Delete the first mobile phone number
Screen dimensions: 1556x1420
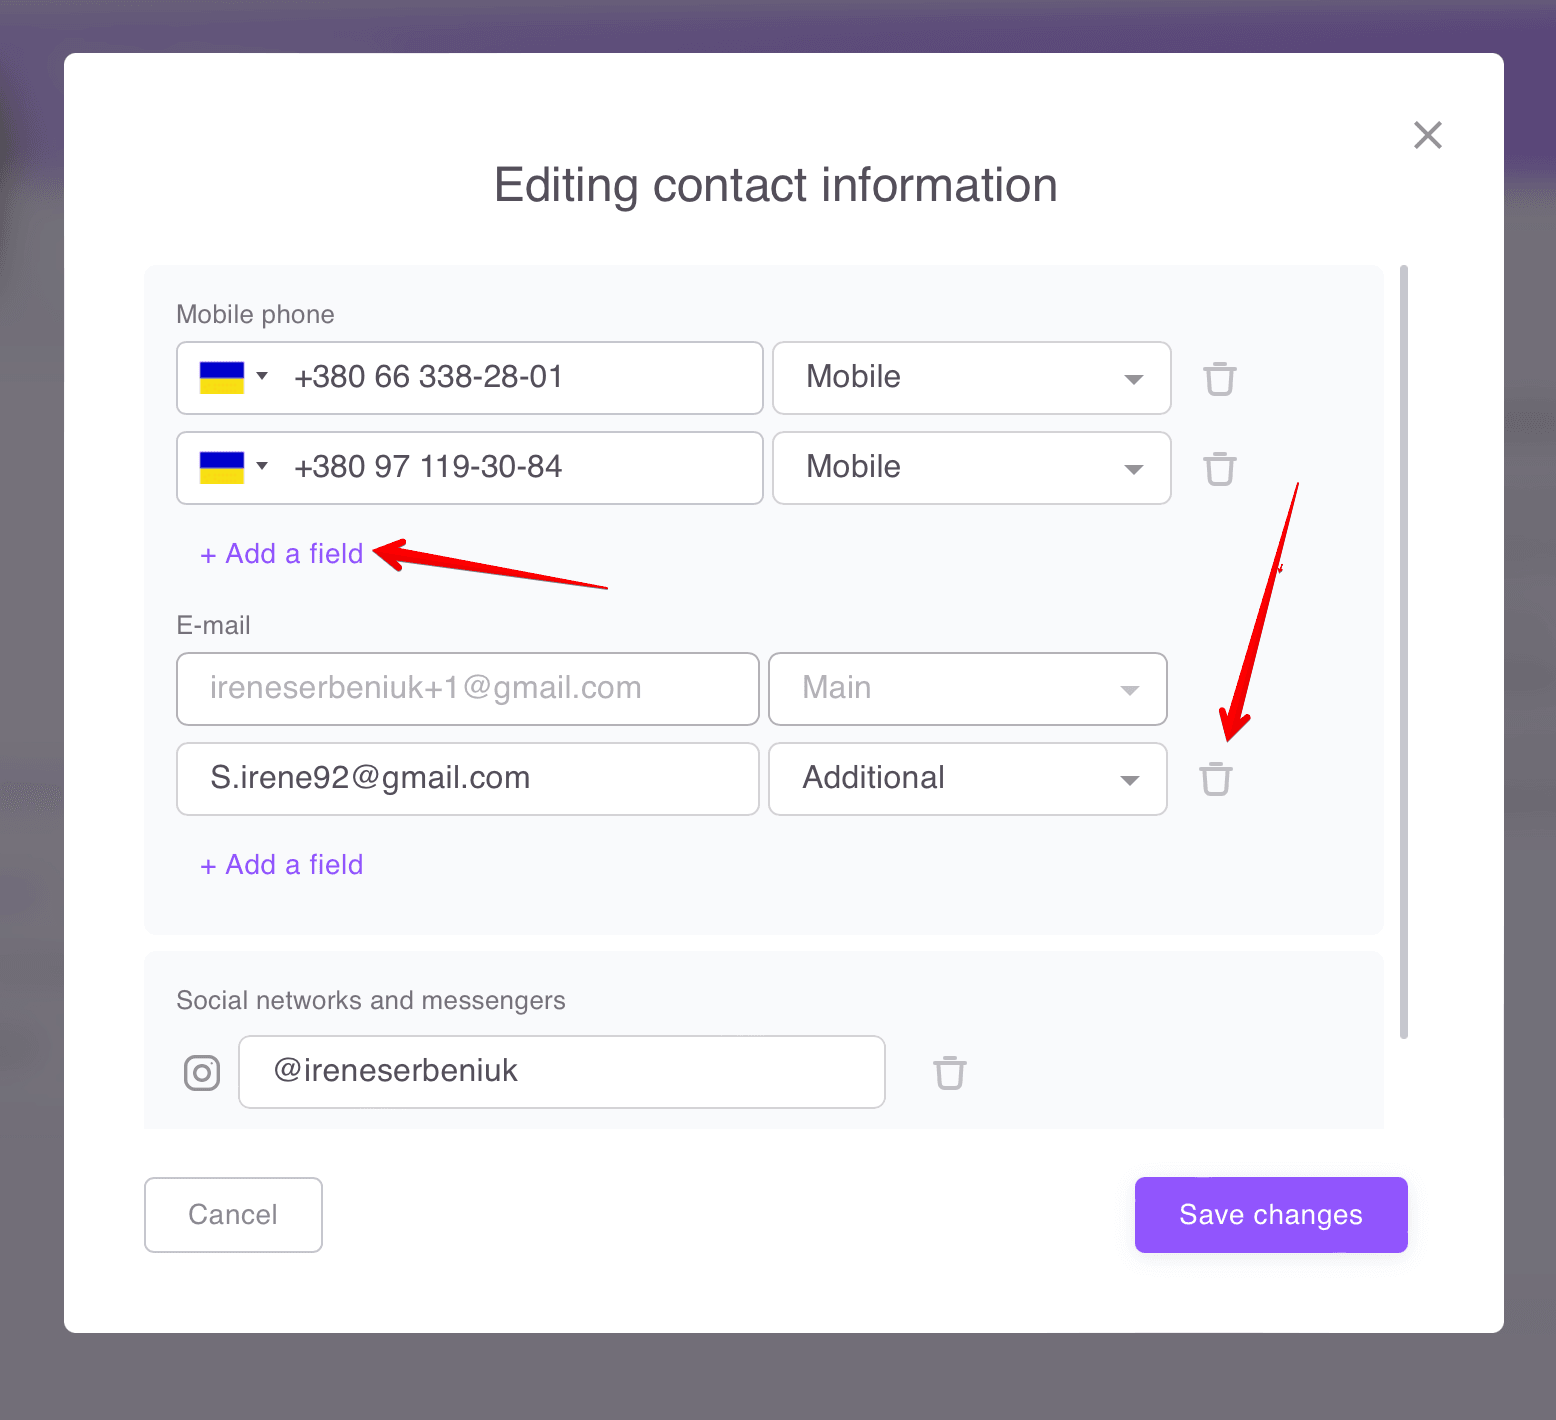click(1219, 379)
